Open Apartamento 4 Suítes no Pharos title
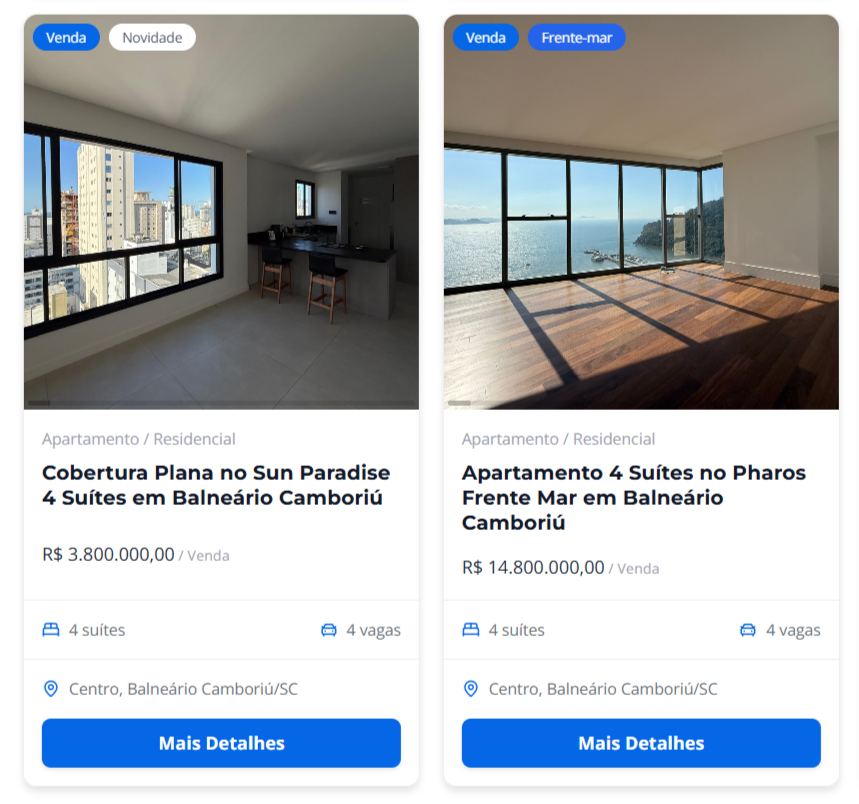 pos(634,497)
